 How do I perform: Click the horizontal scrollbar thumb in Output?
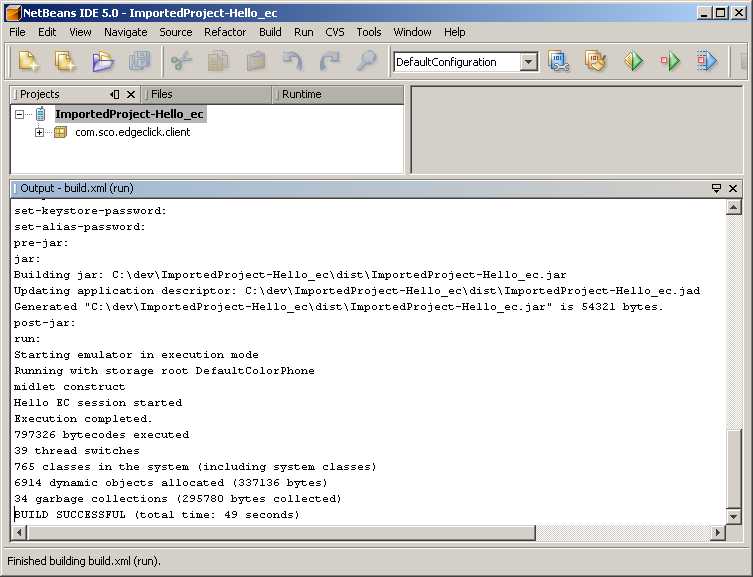281,532
